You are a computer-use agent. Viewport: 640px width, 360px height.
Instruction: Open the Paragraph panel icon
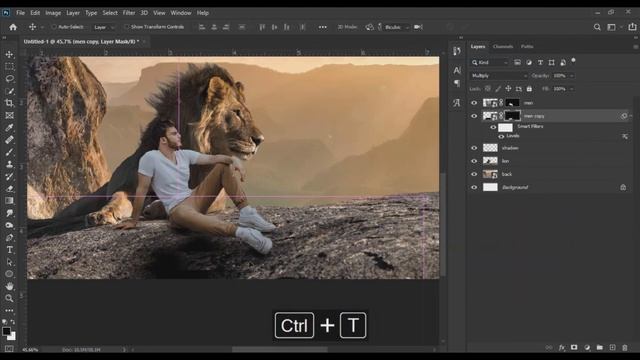(x=457, y=84)
